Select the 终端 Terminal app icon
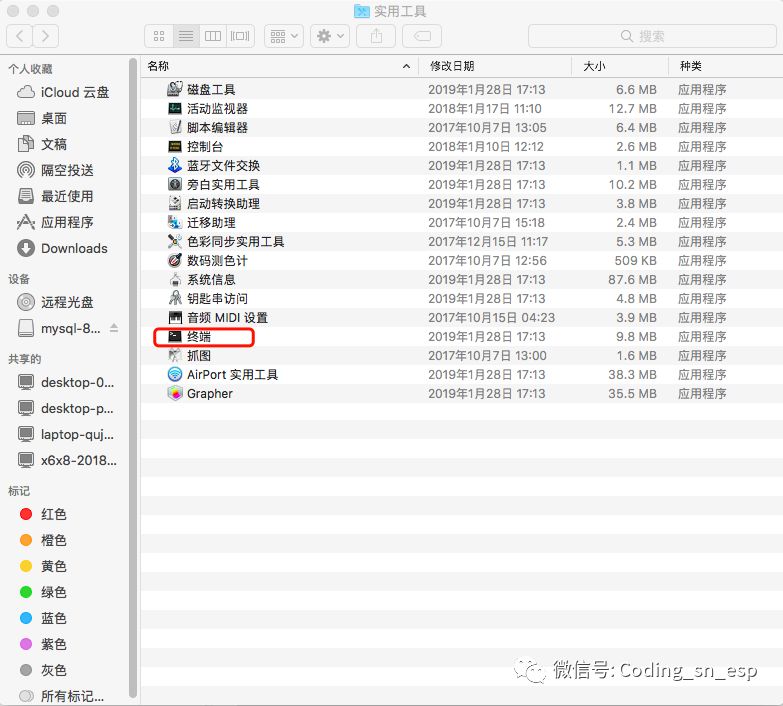Screen dimensions: 783x706 click(175, 337)
